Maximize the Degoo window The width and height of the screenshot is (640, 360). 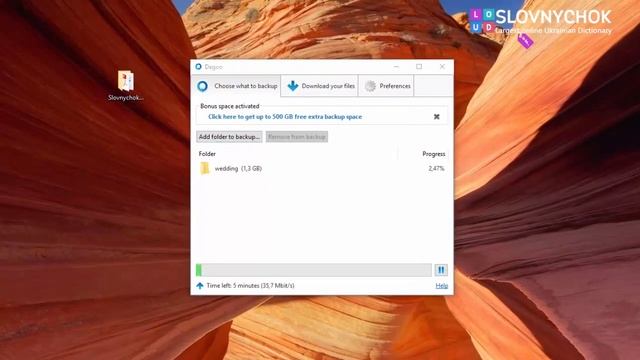pos(419,67)
